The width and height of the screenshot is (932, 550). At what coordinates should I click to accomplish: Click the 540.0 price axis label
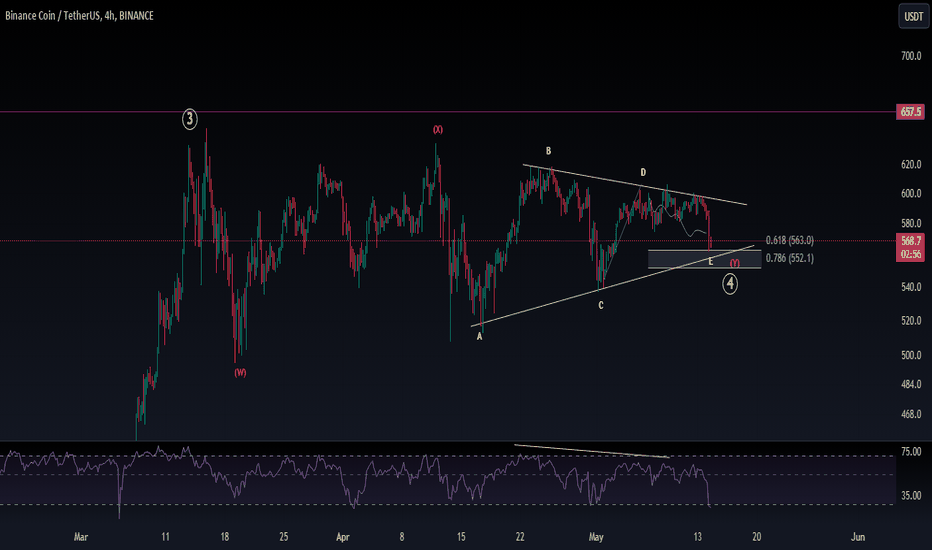tap(911, 287)
